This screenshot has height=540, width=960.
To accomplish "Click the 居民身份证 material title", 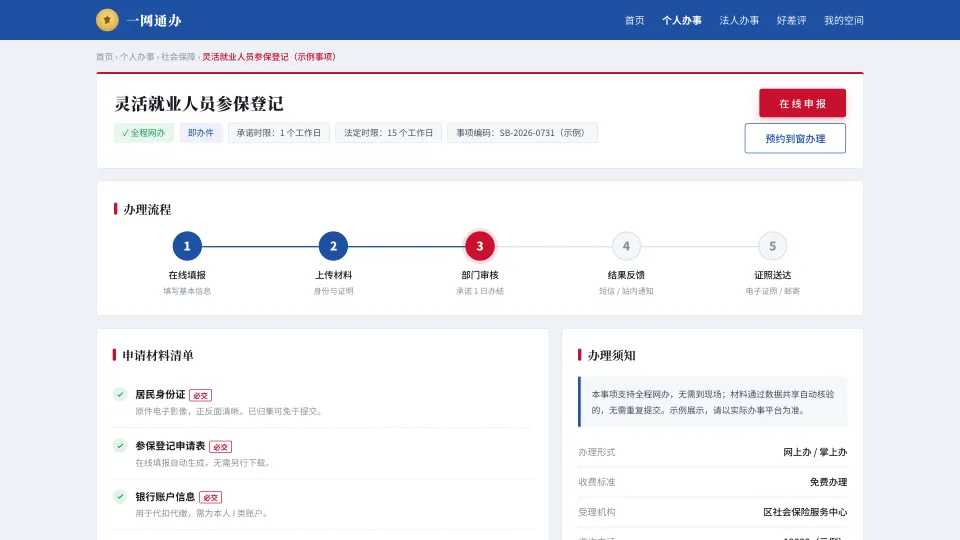I will [160, 394].
